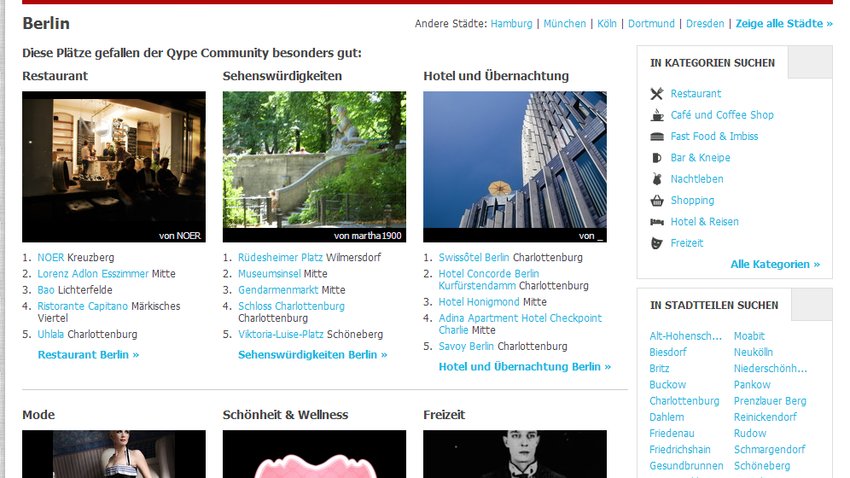This screenshot has height=478, width=850.
Task: Open NOER restaurant listing
Action: tap(50, 257)
